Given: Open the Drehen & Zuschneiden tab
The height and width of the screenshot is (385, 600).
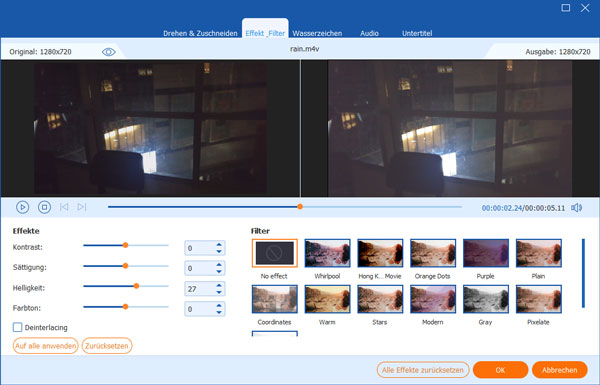Looking at the screenshot, I should pyautogui.click(x=200, y=33).
